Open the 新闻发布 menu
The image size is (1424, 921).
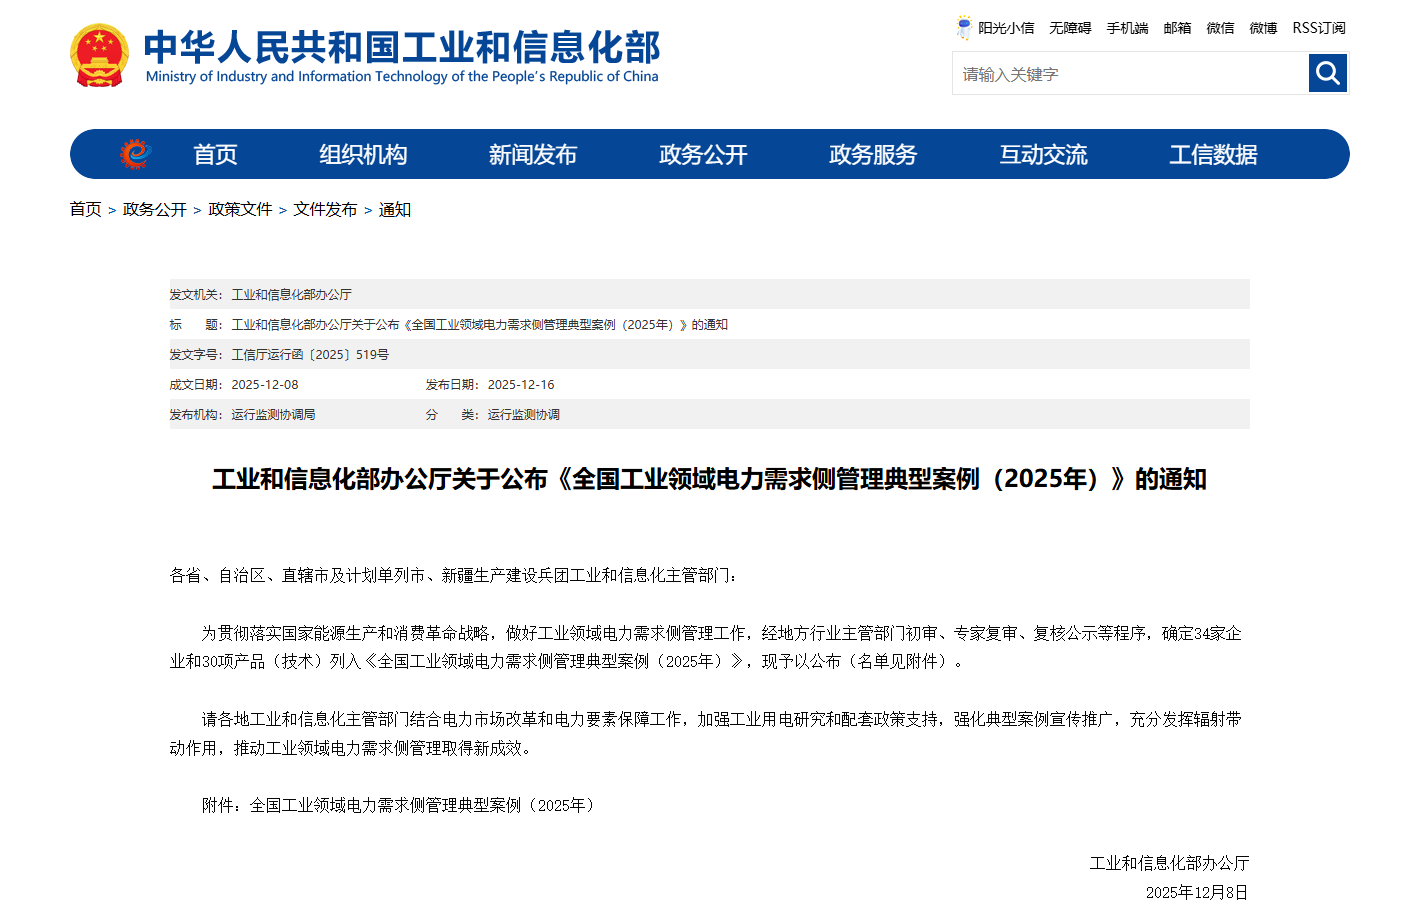tap(533, 154)
